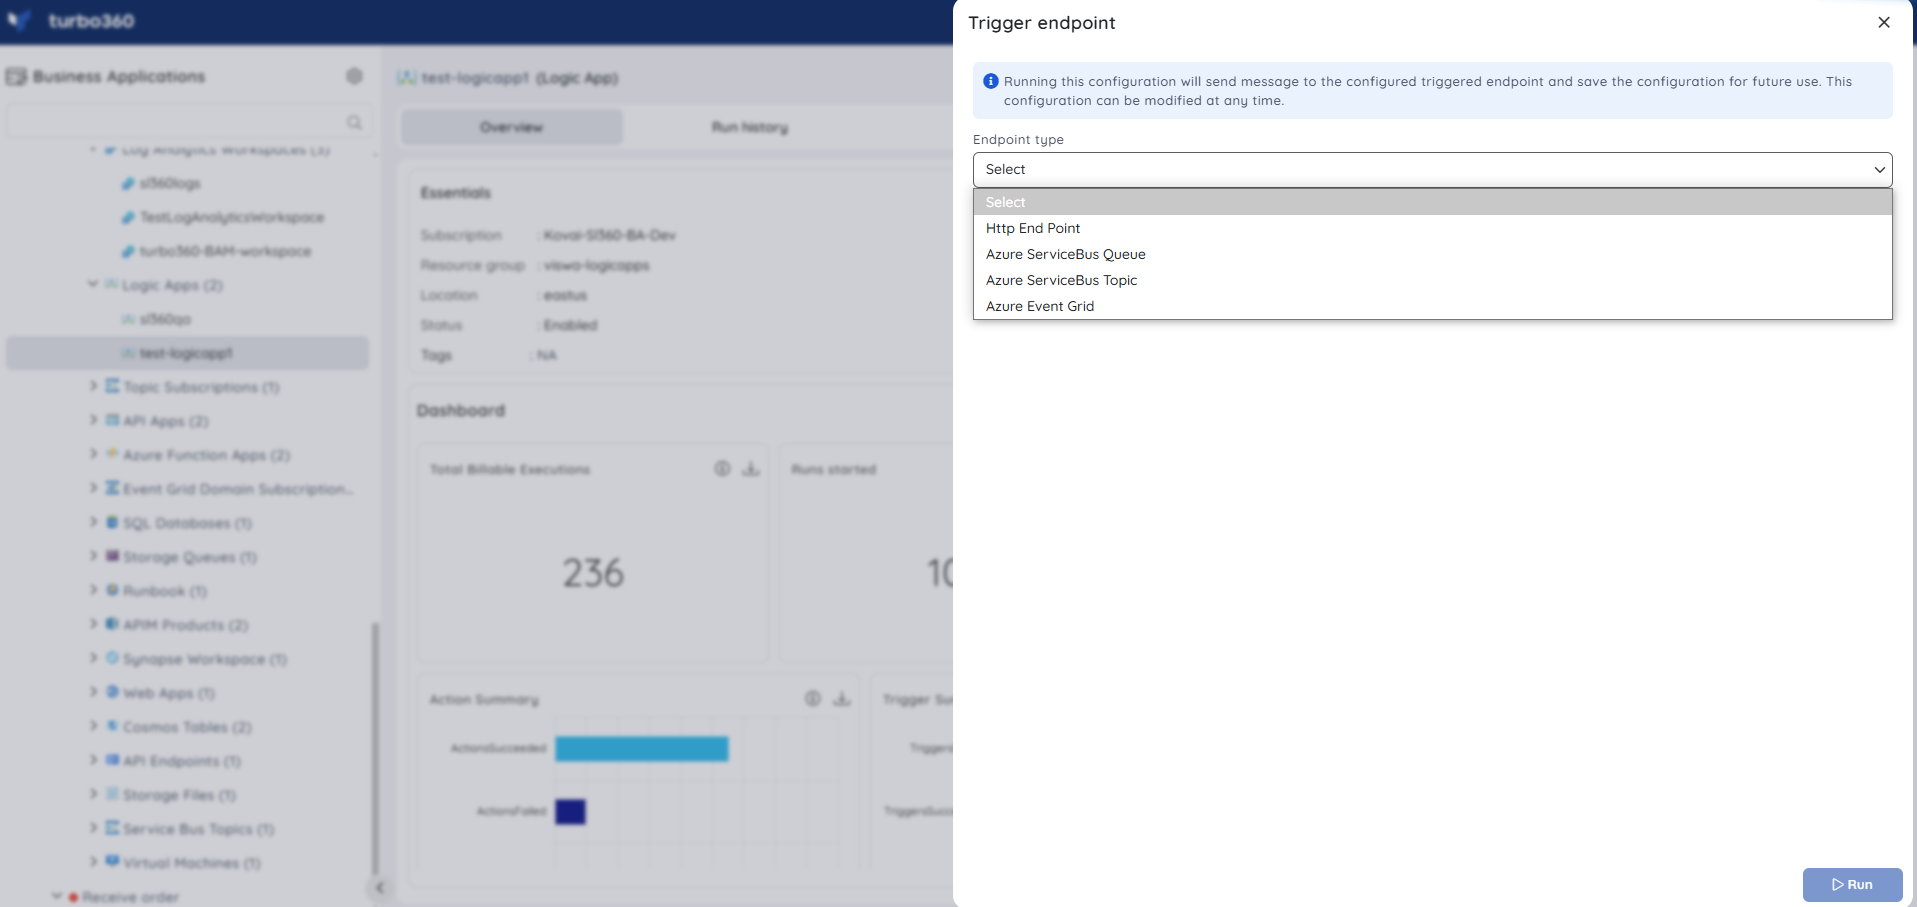Download Action Summary widget data
The image size is (1917, 907).
pos(842,698)
